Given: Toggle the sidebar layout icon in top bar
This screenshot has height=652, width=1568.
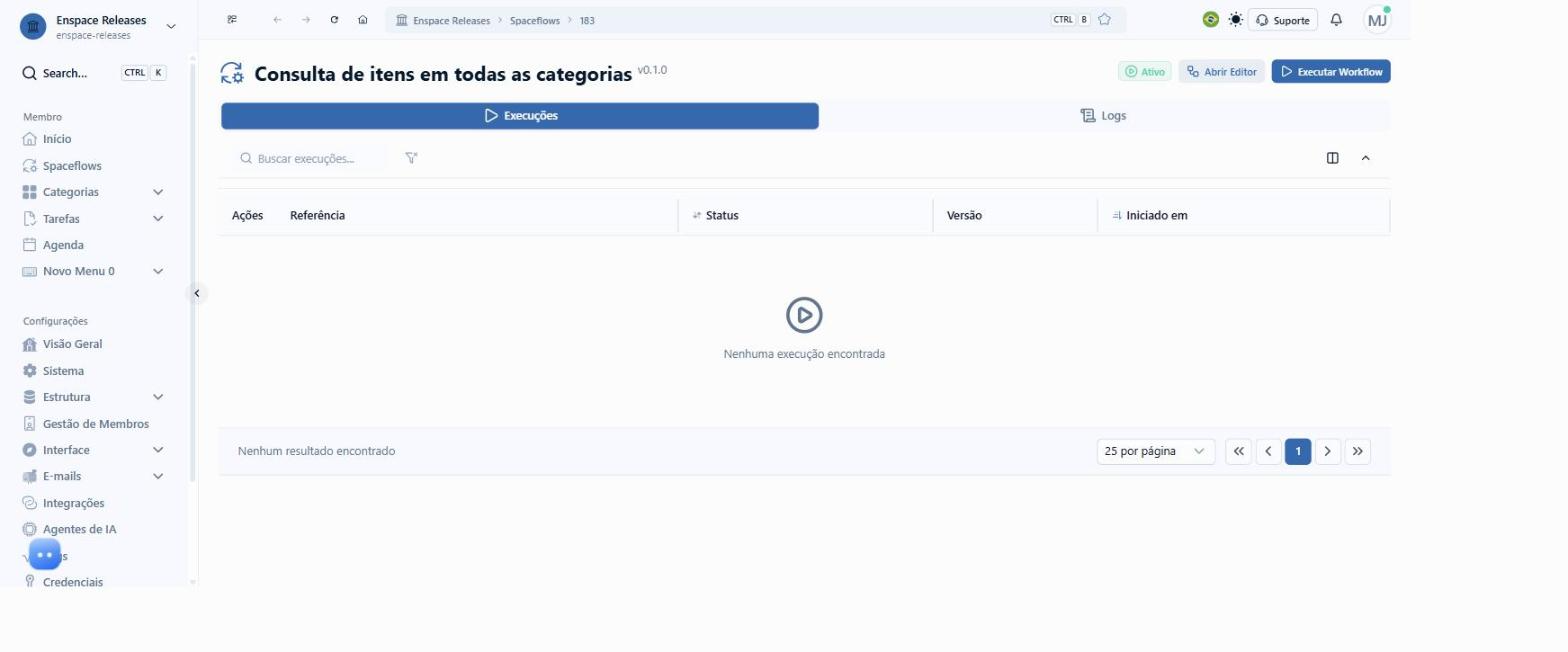Looking at the screenshot, I should pyautogui.click(x=232, y=20).
